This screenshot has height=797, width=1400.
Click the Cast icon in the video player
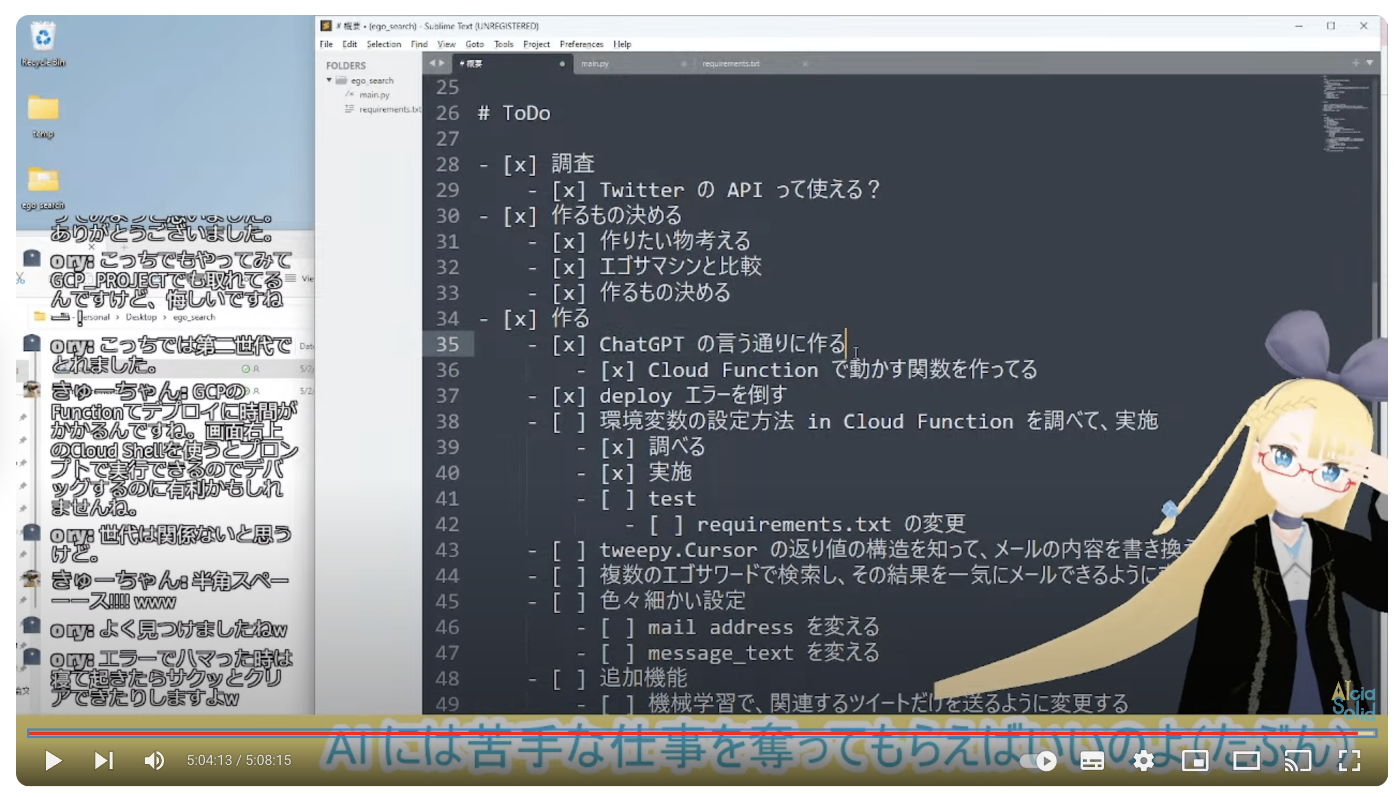(x=1298, y=760)
